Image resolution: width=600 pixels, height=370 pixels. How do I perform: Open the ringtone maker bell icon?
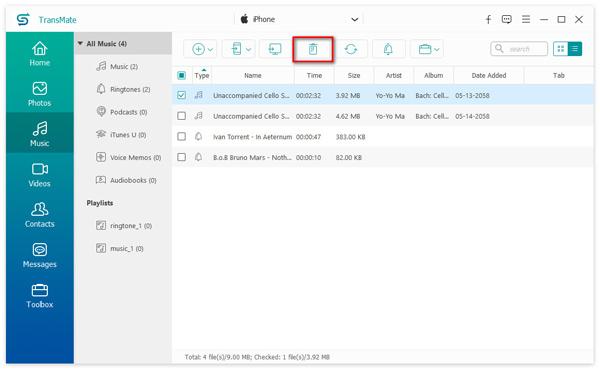[388, 49]
